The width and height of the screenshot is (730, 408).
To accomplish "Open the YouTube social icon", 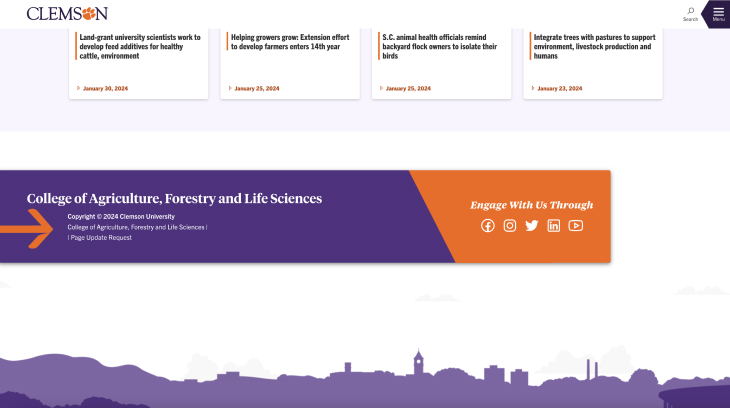I will coord(575,226).
